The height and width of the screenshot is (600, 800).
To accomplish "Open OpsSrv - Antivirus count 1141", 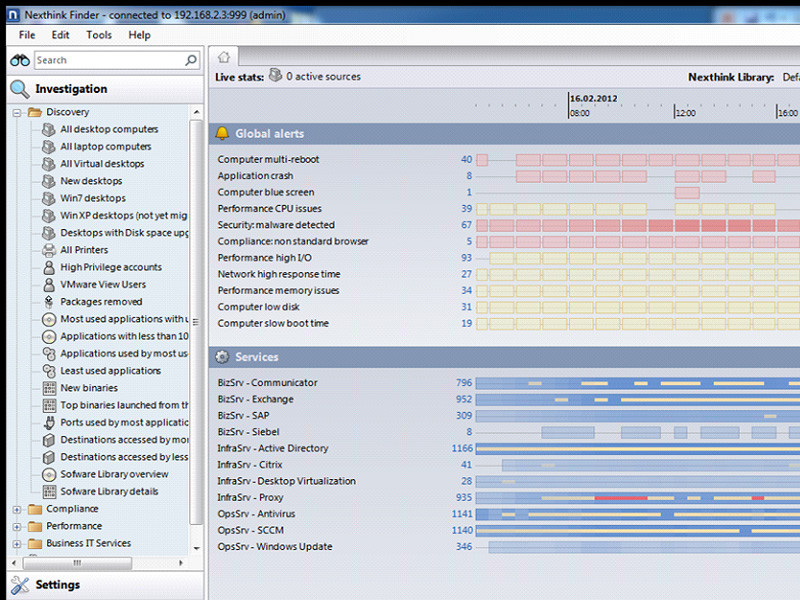I will pos(462,514).
